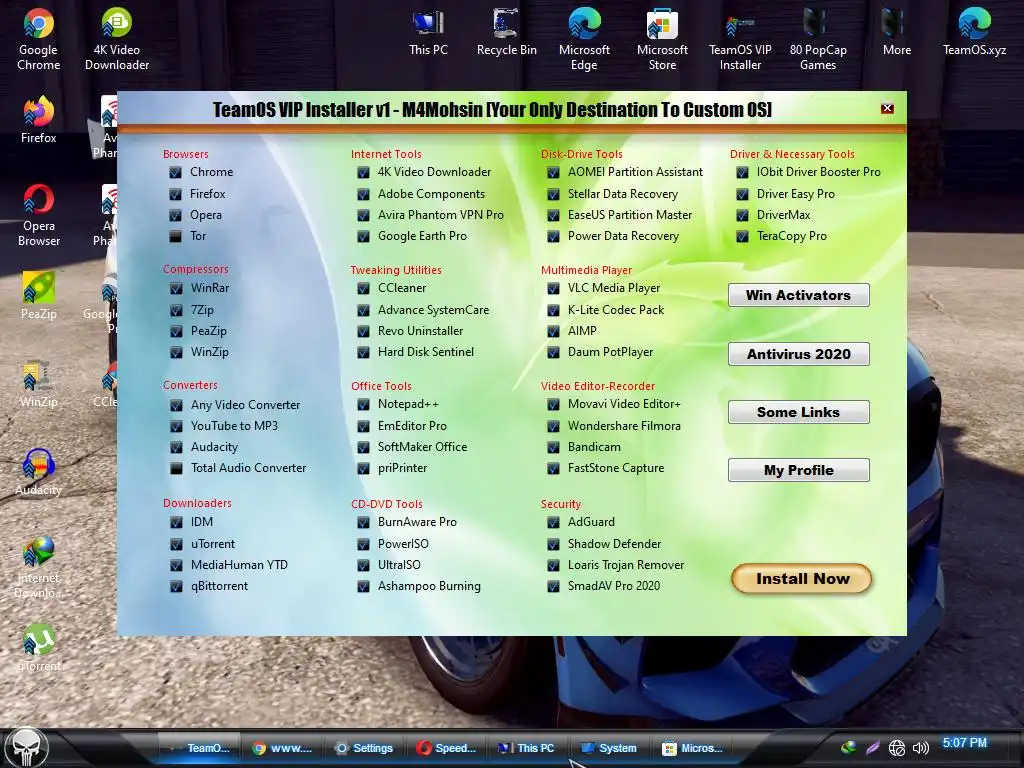Open 80 PopCap Games folder icon
The width and height of the screenshot is (1024, 768).
818,39
